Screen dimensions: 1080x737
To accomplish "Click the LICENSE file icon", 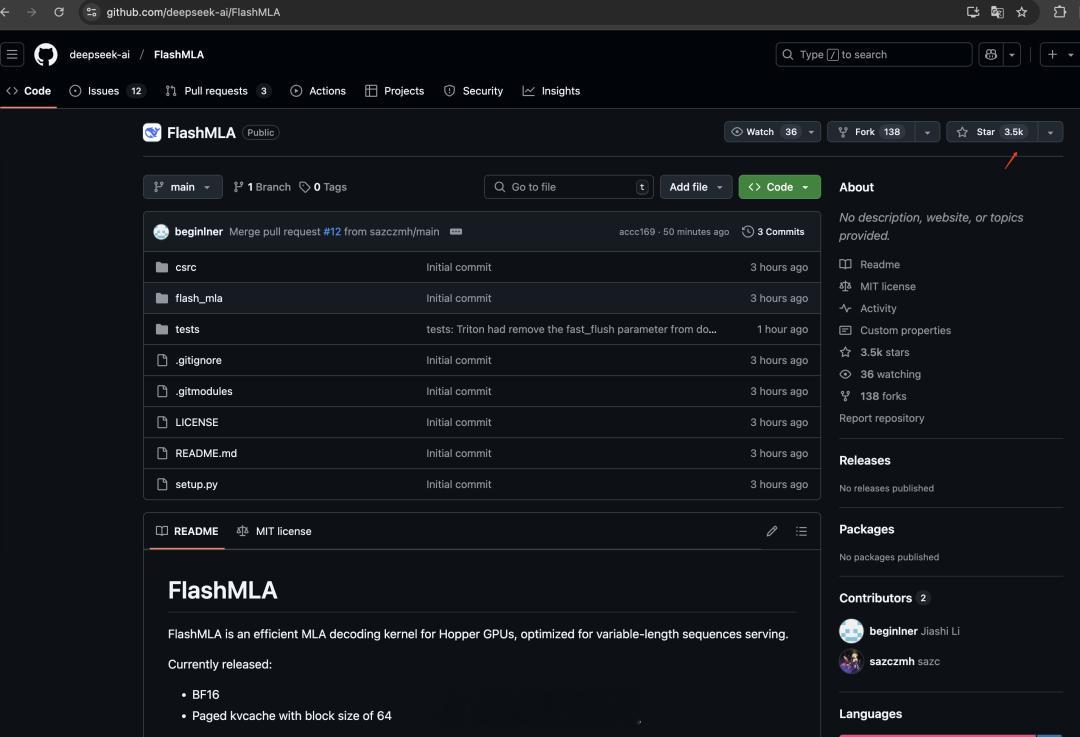I will click(x=162, y=422).
